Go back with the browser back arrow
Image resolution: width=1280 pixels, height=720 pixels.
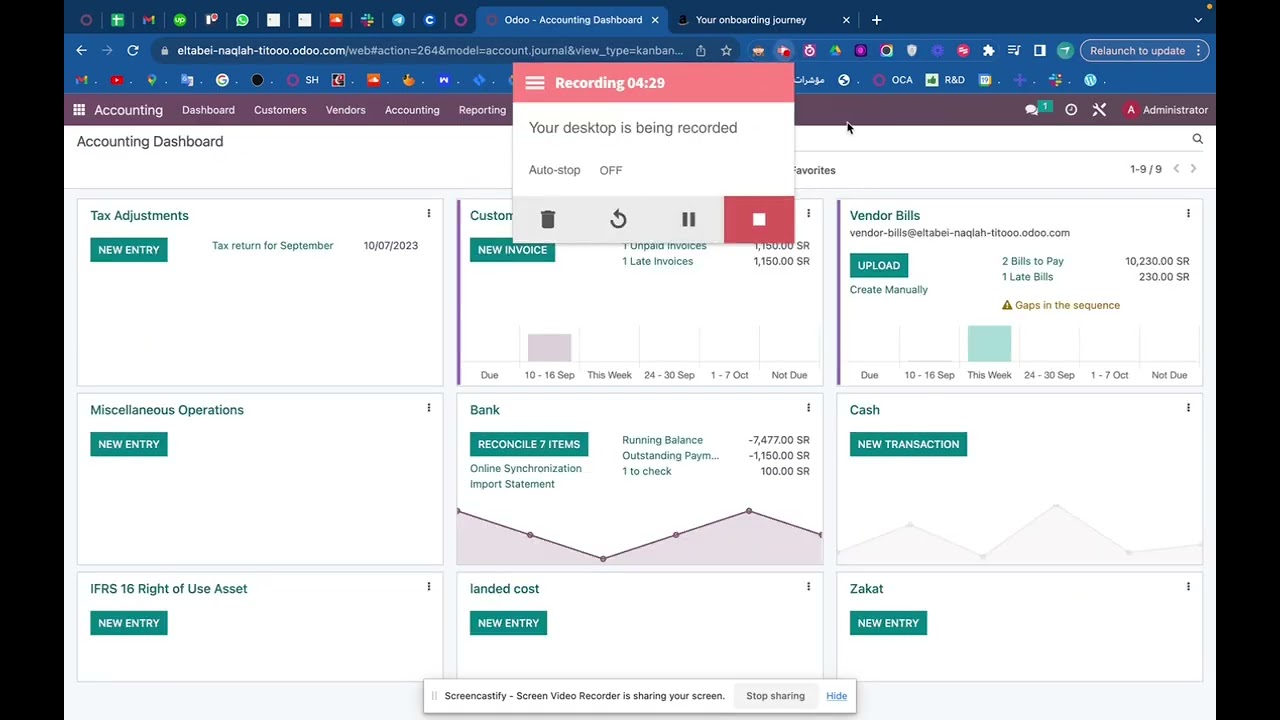click(x=81, y=50)
